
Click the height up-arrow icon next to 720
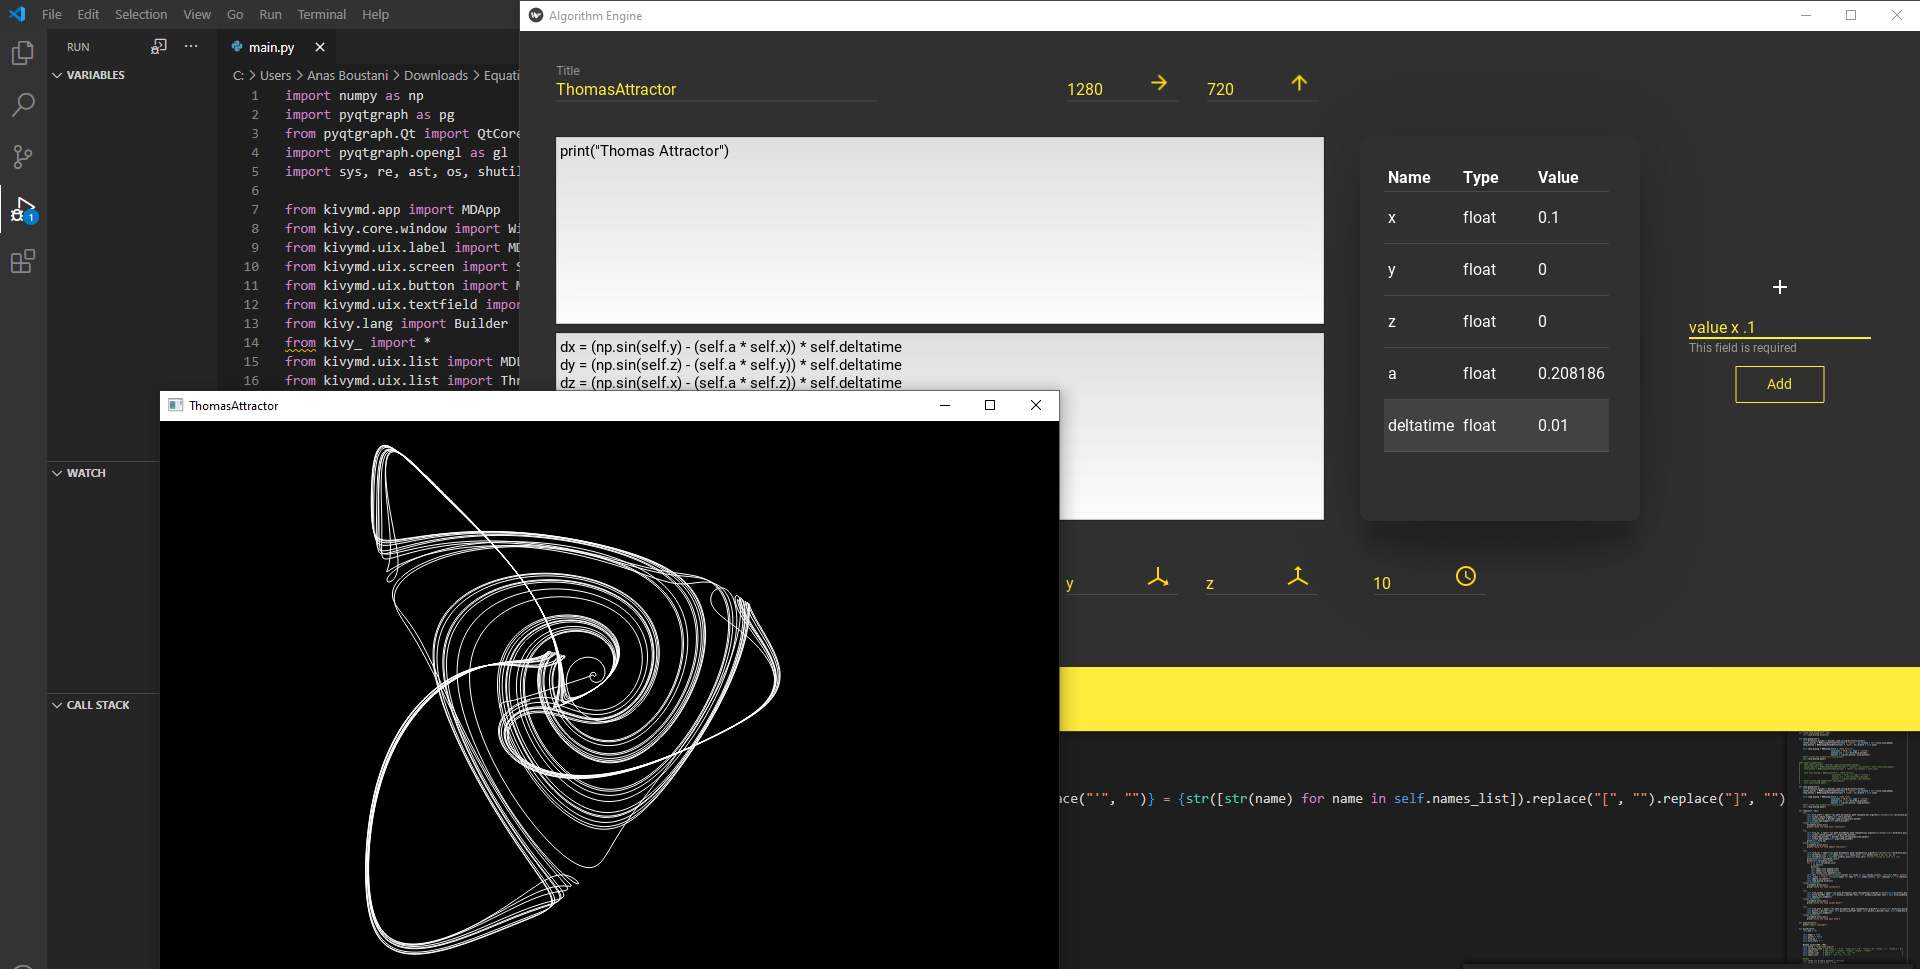[1299, 83]
